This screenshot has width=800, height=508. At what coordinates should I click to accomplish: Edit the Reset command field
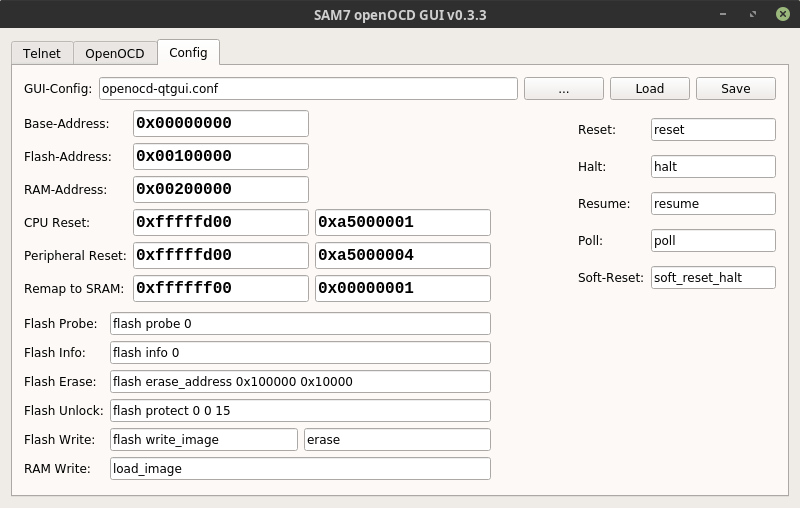click(x=713, y=130)
